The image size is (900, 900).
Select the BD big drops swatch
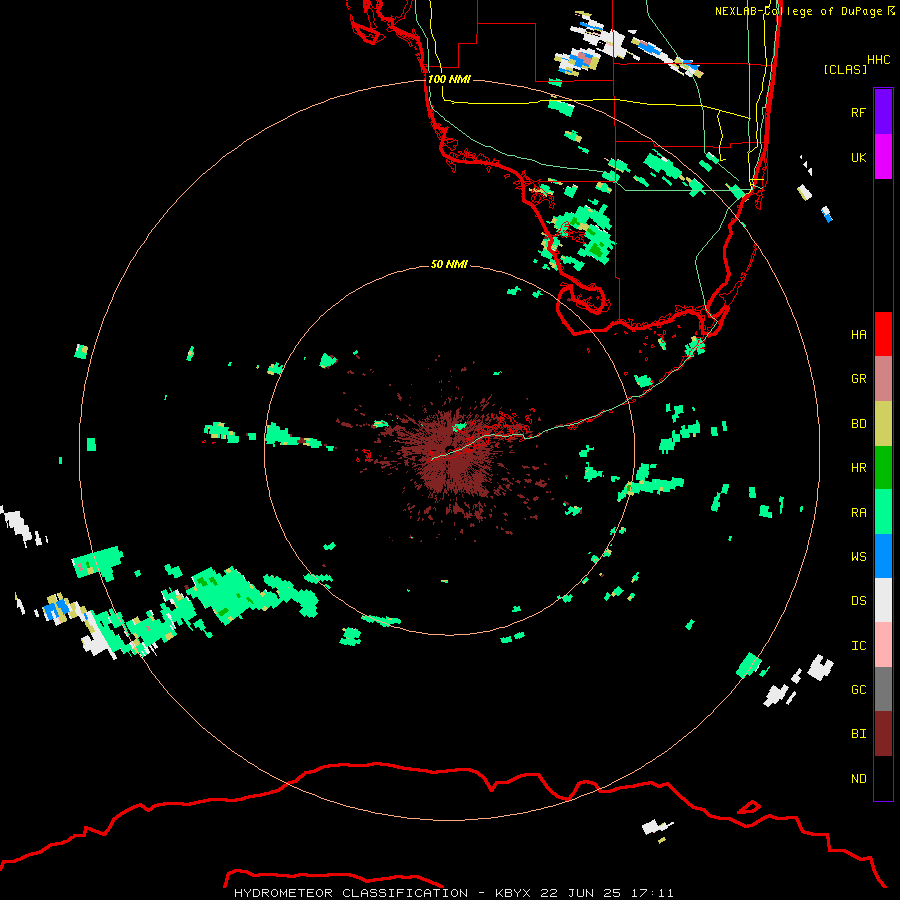pyautogui.click(x=883, y=424)
